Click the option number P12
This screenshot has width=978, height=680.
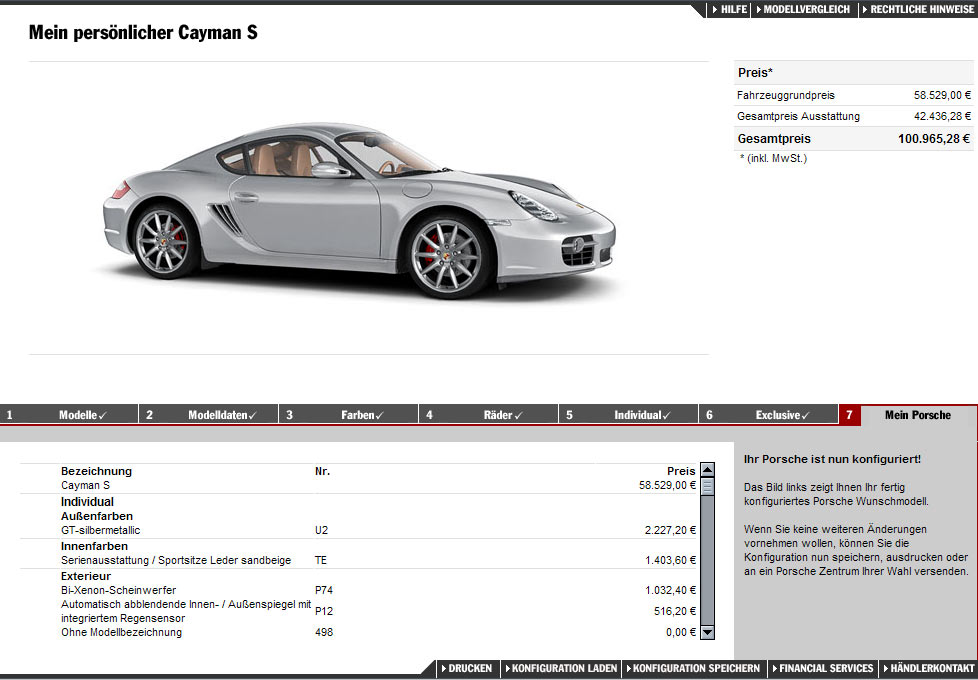pyautogui.click(x=324, y=611)
